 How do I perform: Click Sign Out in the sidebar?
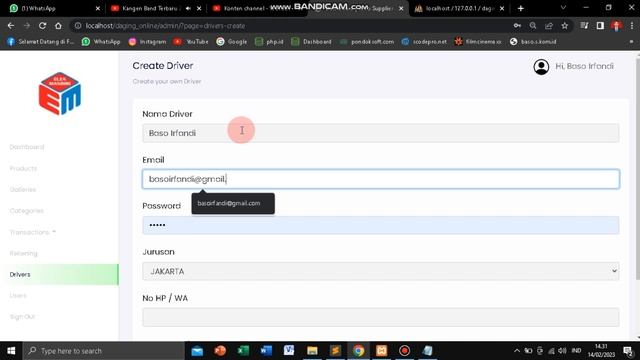pos(22,317)
